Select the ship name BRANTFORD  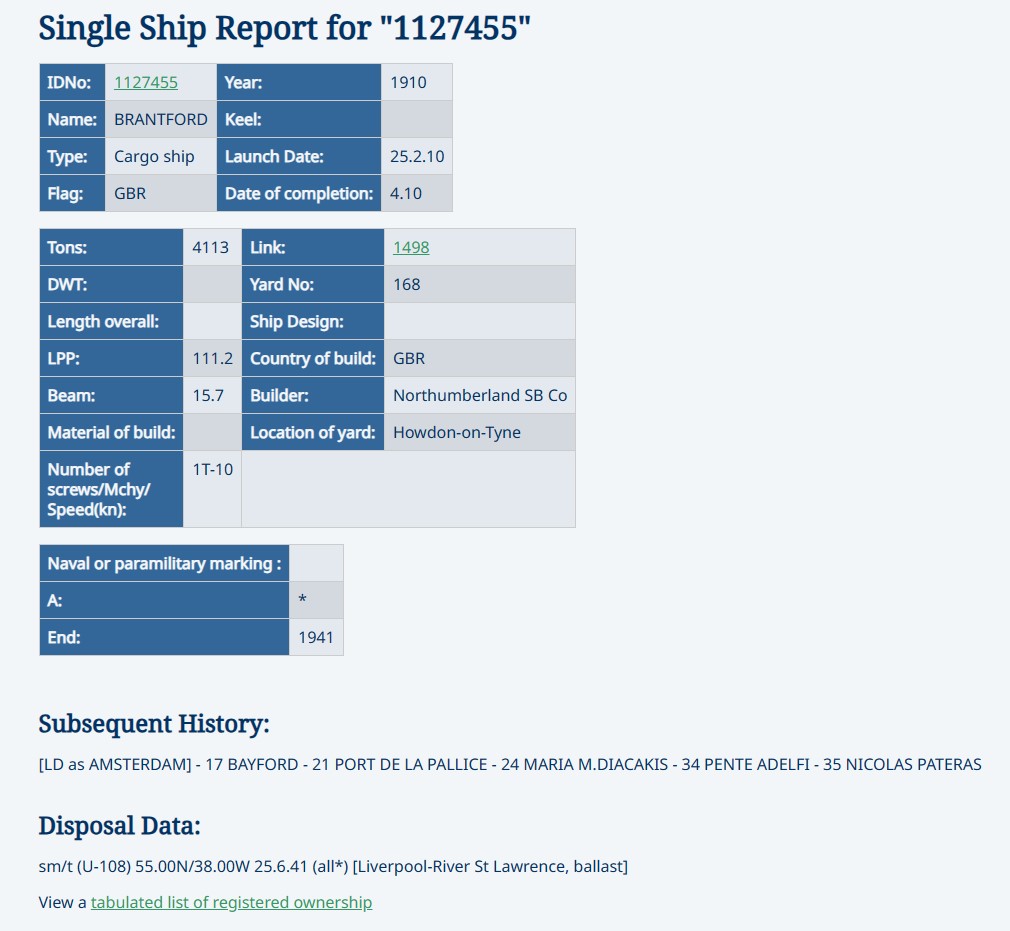coord(160,119)
